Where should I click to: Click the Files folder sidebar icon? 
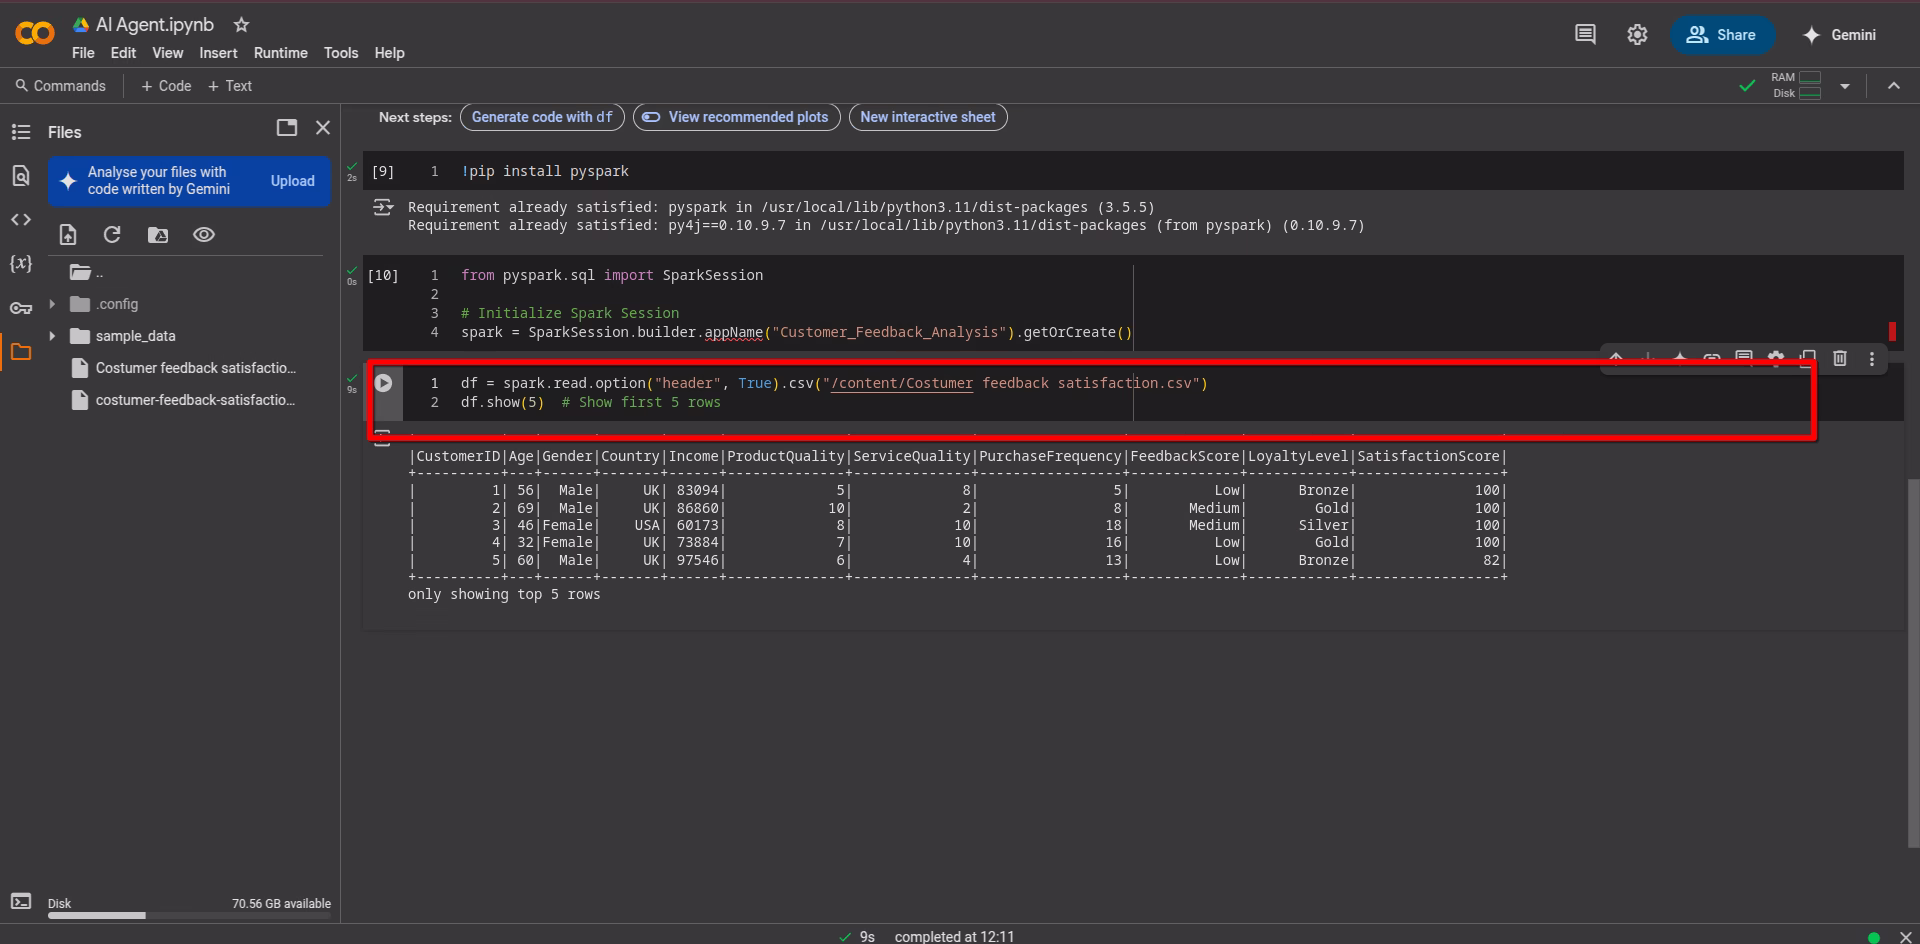coord(21,352)
